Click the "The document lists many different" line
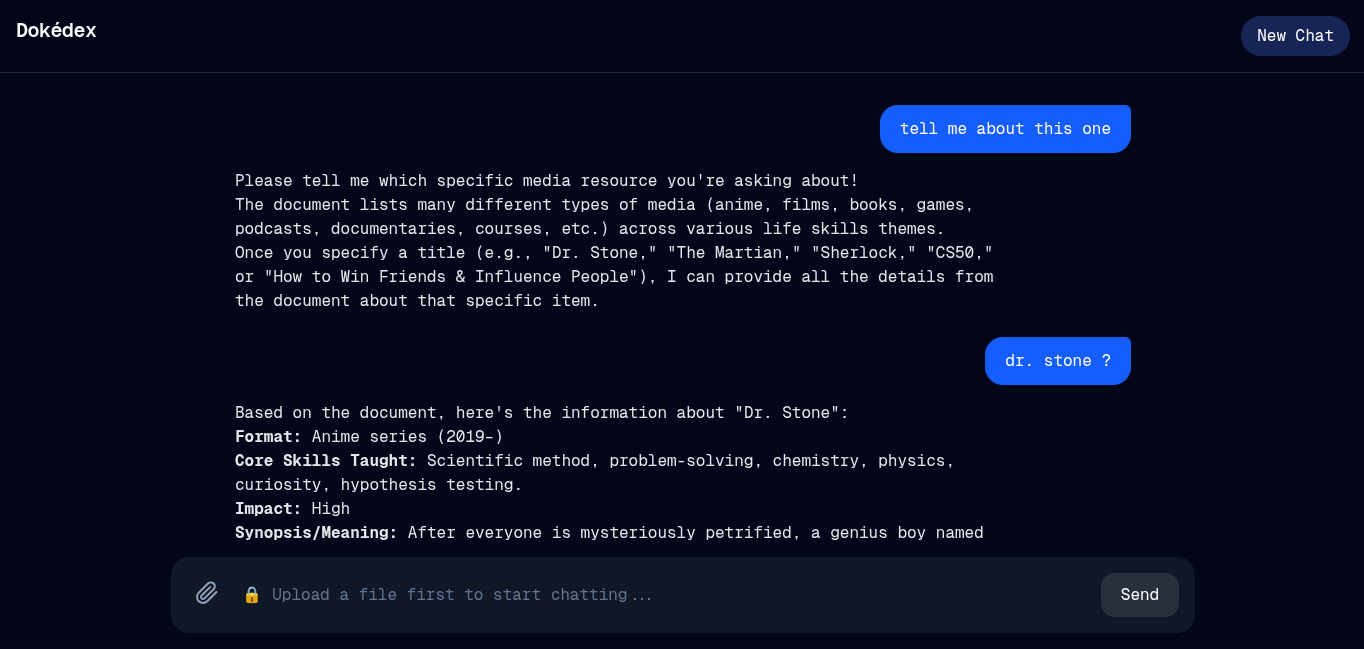1364x649 pixels. click(x=604, y=205)
